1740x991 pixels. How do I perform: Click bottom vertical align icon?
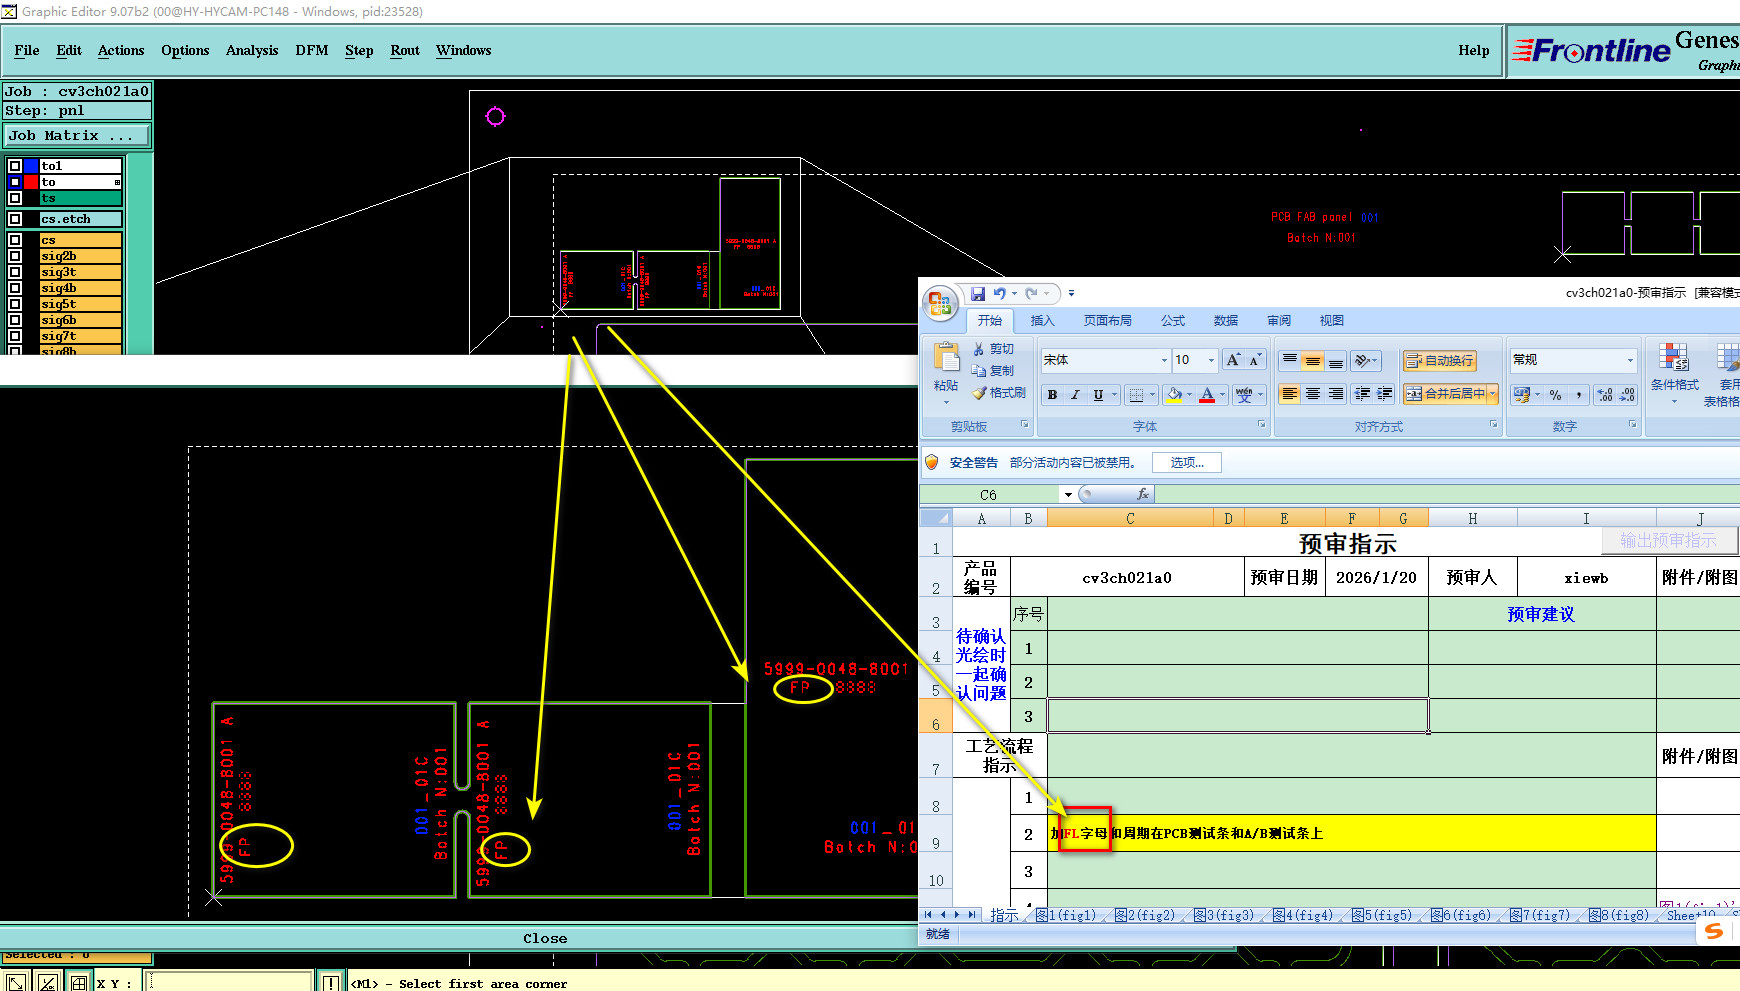[1336, 360]
